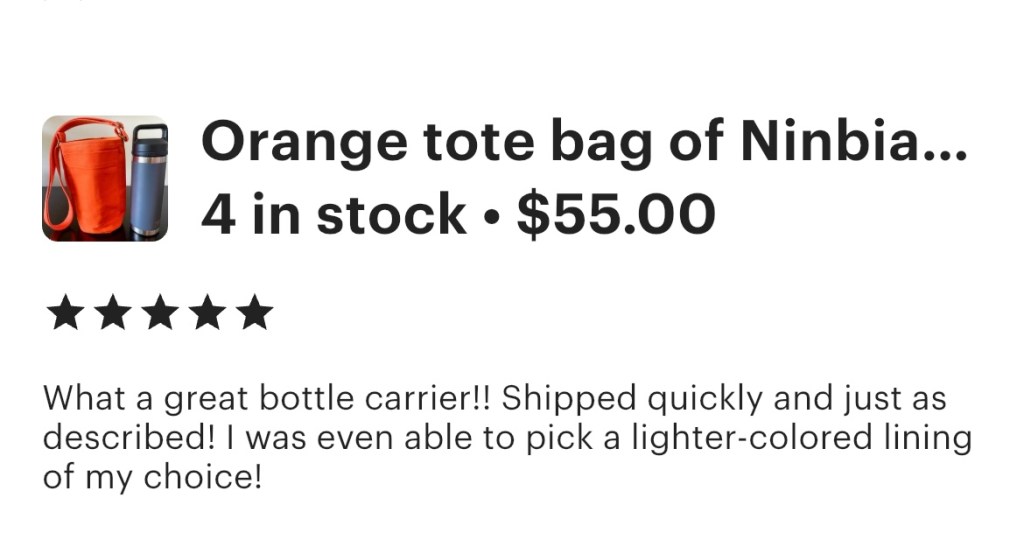Open the 'Orange tote bag of Ninbia...' title
The width and height of the screenshot is (1024, 533).
pyautogui.click(x=584, y=143)
